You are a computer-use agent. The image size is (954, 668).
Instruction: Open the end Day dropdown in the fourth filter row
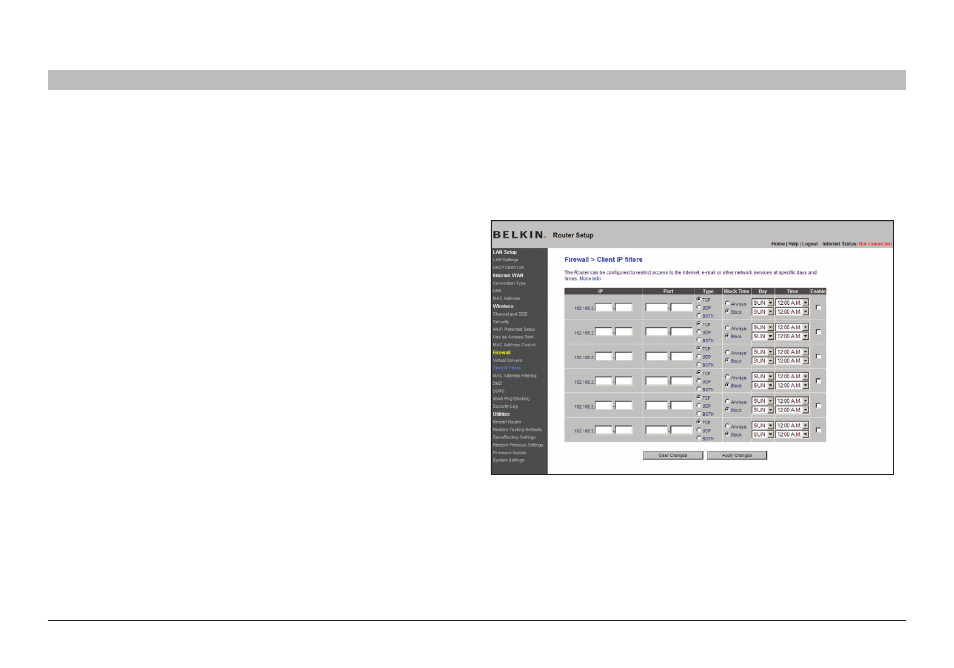click(762, 385)
